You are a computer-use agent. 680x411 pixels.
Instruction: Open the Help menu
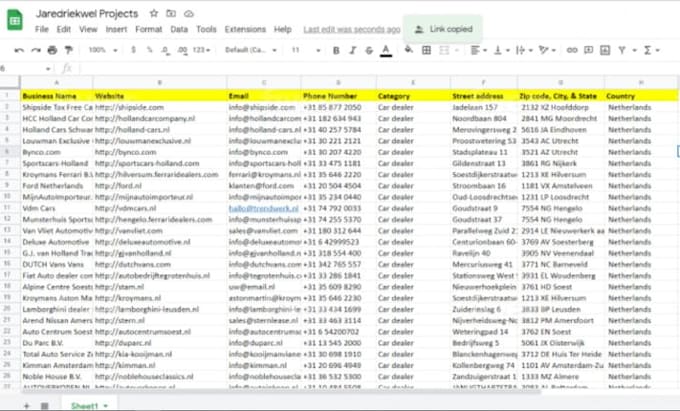282,29
